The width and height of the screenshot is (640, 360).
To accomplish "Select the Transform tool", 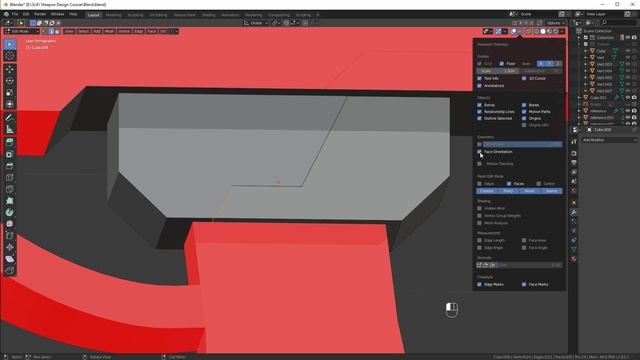I will pos(10,104).
